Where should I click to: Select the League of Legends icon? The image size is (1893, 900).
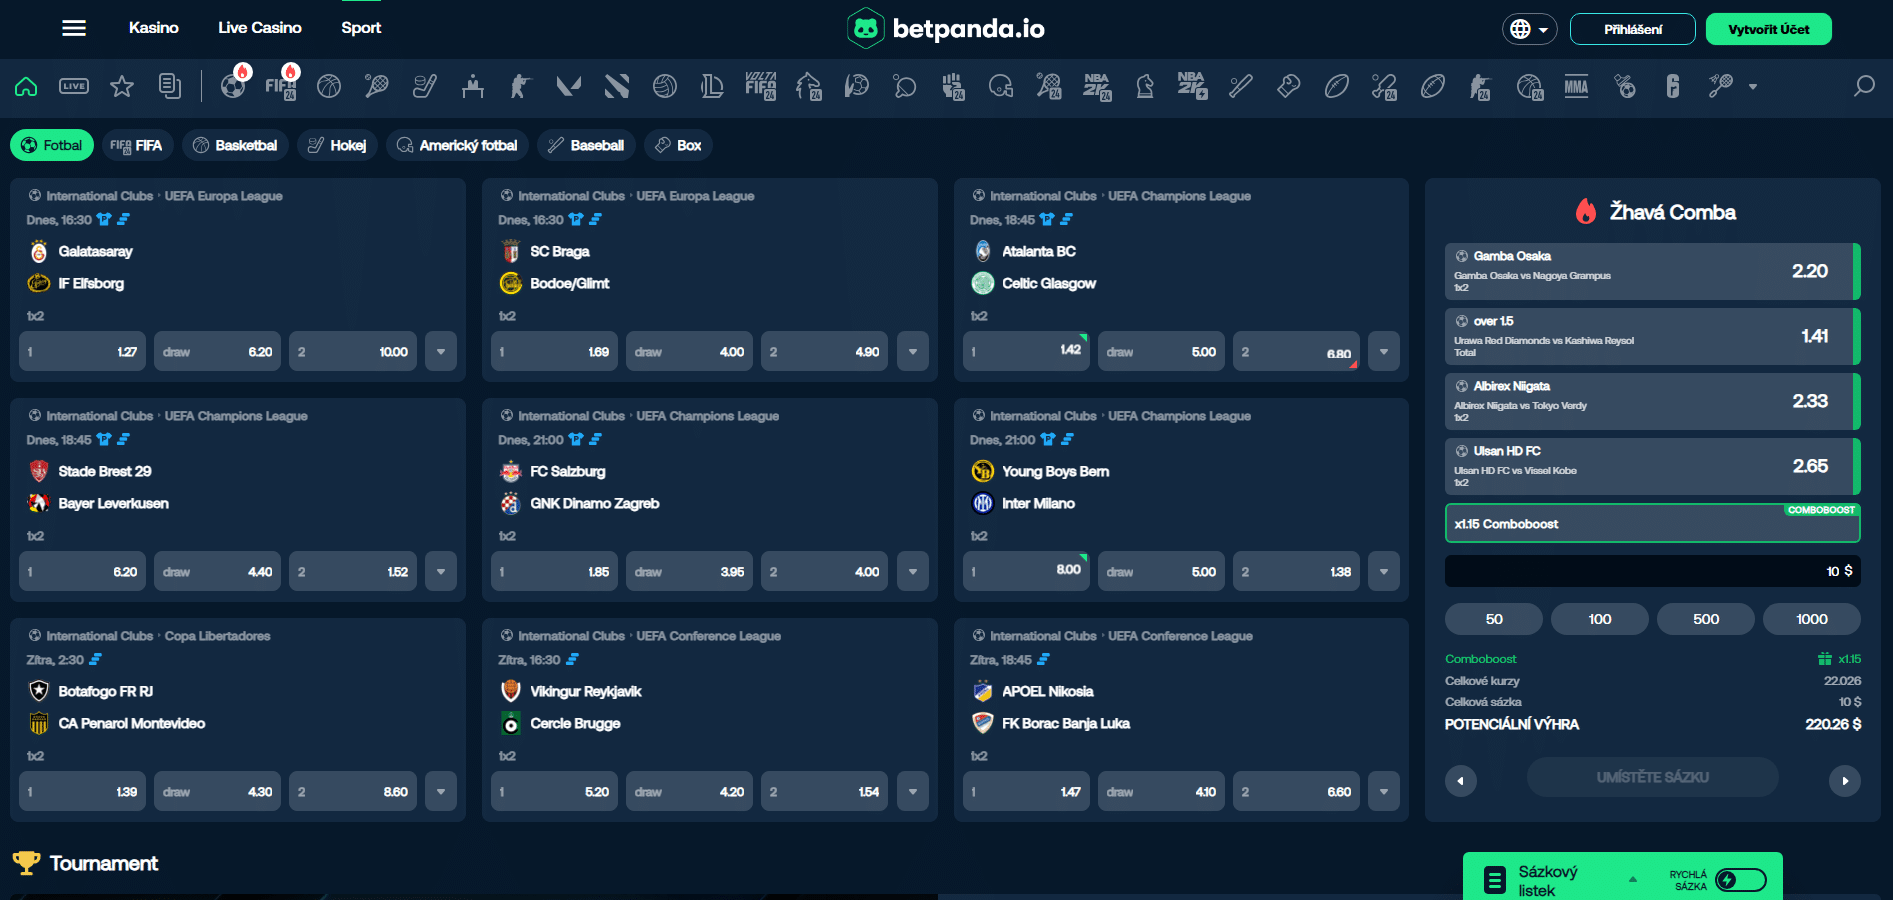(712, 87)
